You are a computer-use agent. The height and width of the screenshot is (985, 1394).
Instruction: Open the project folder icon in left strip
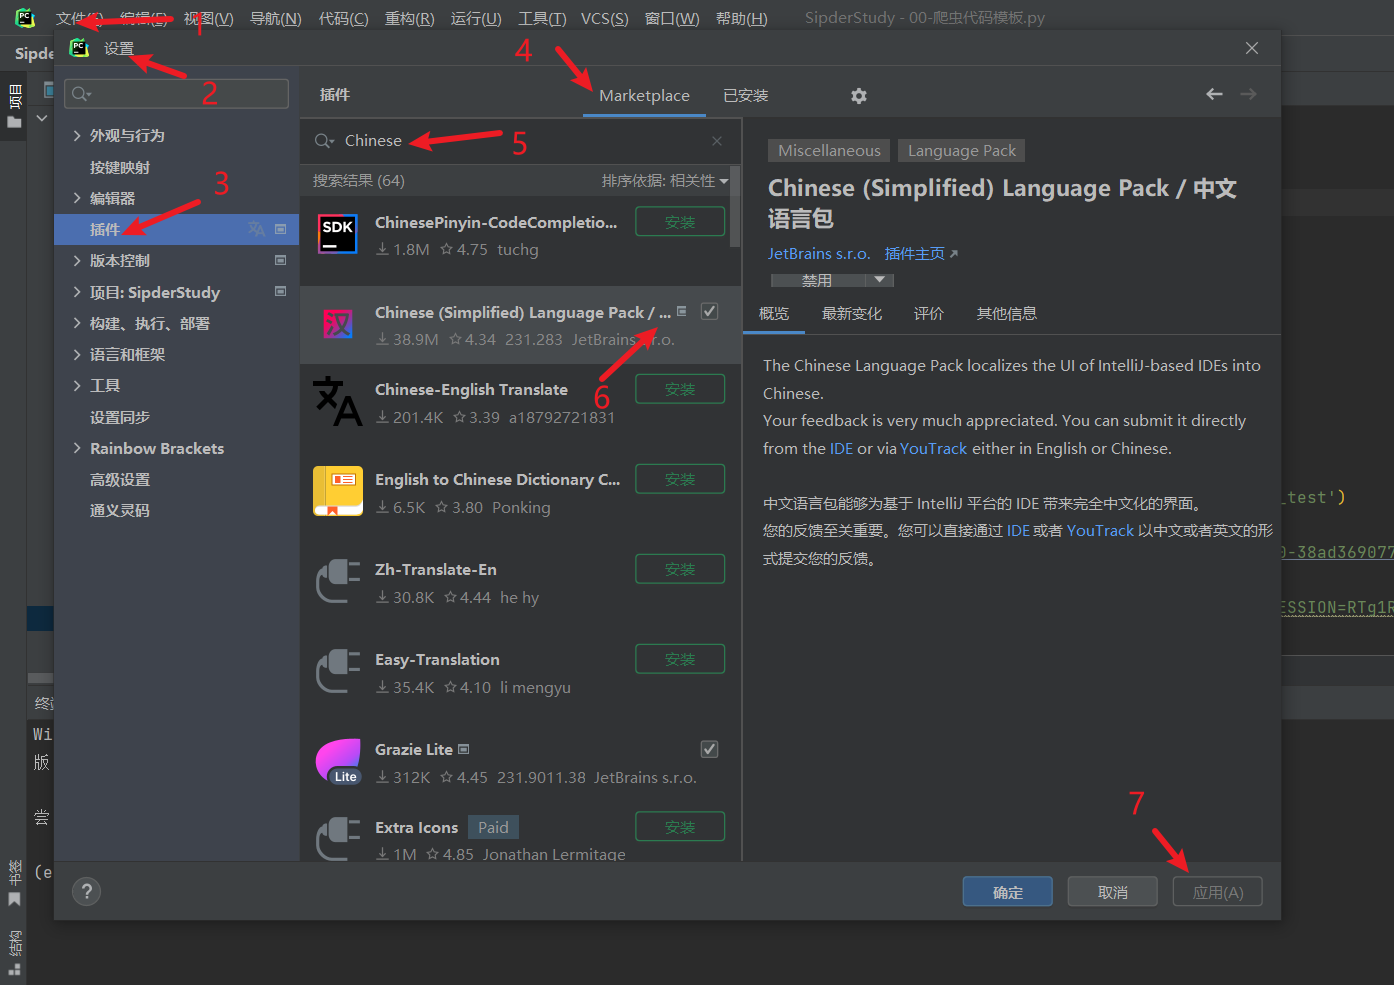click(x=14, y=122)
